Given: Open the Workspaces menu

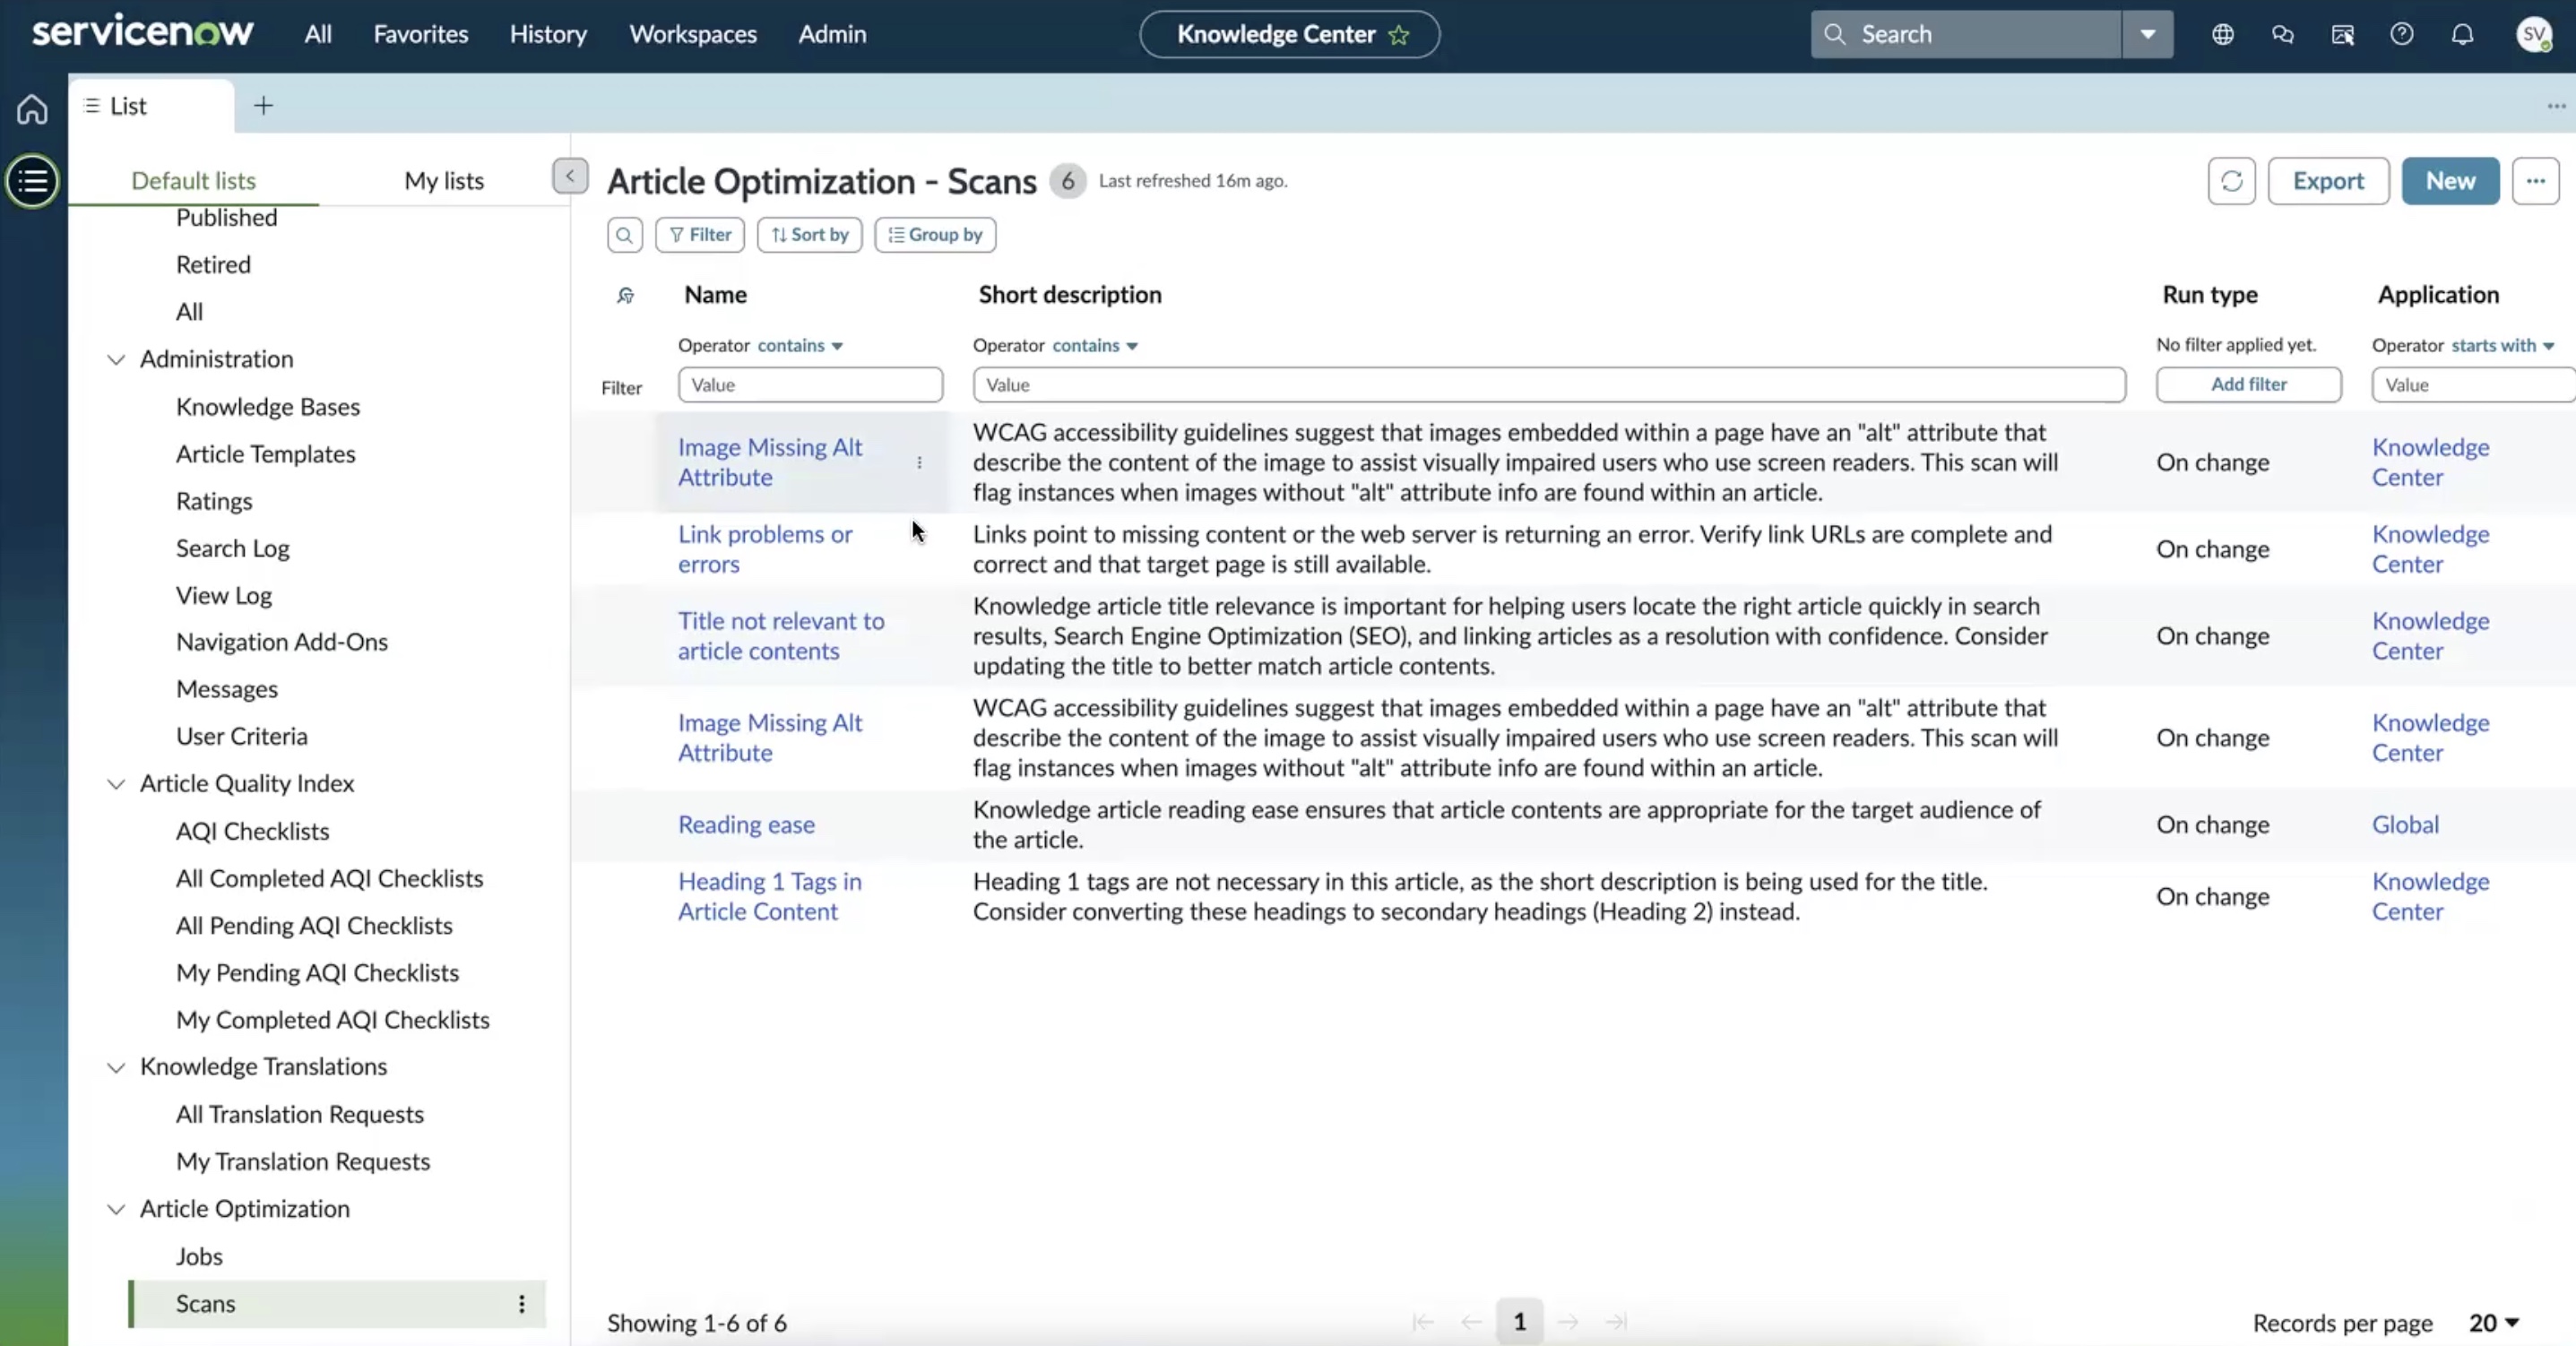Looking at the screenshot, I should click(x=692, y=34).
